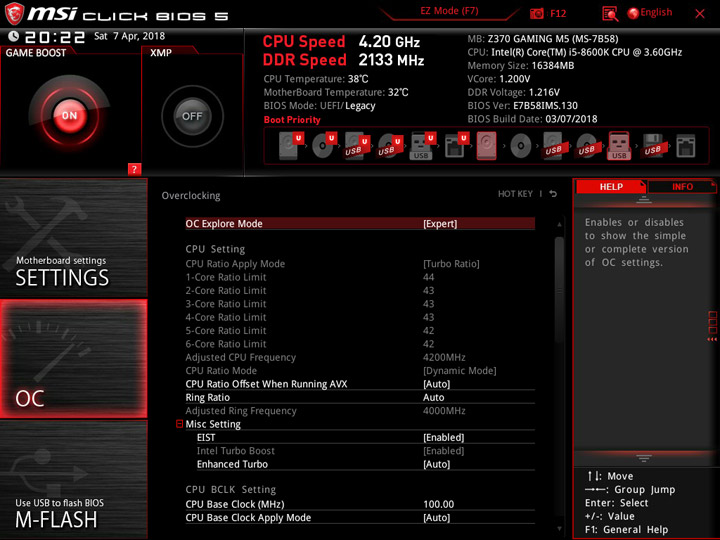Viewport: 720px width, 540px height.
Task: Edit the CPU Base Clock (MHz) 100.00 value
Action: coord(439,504)
